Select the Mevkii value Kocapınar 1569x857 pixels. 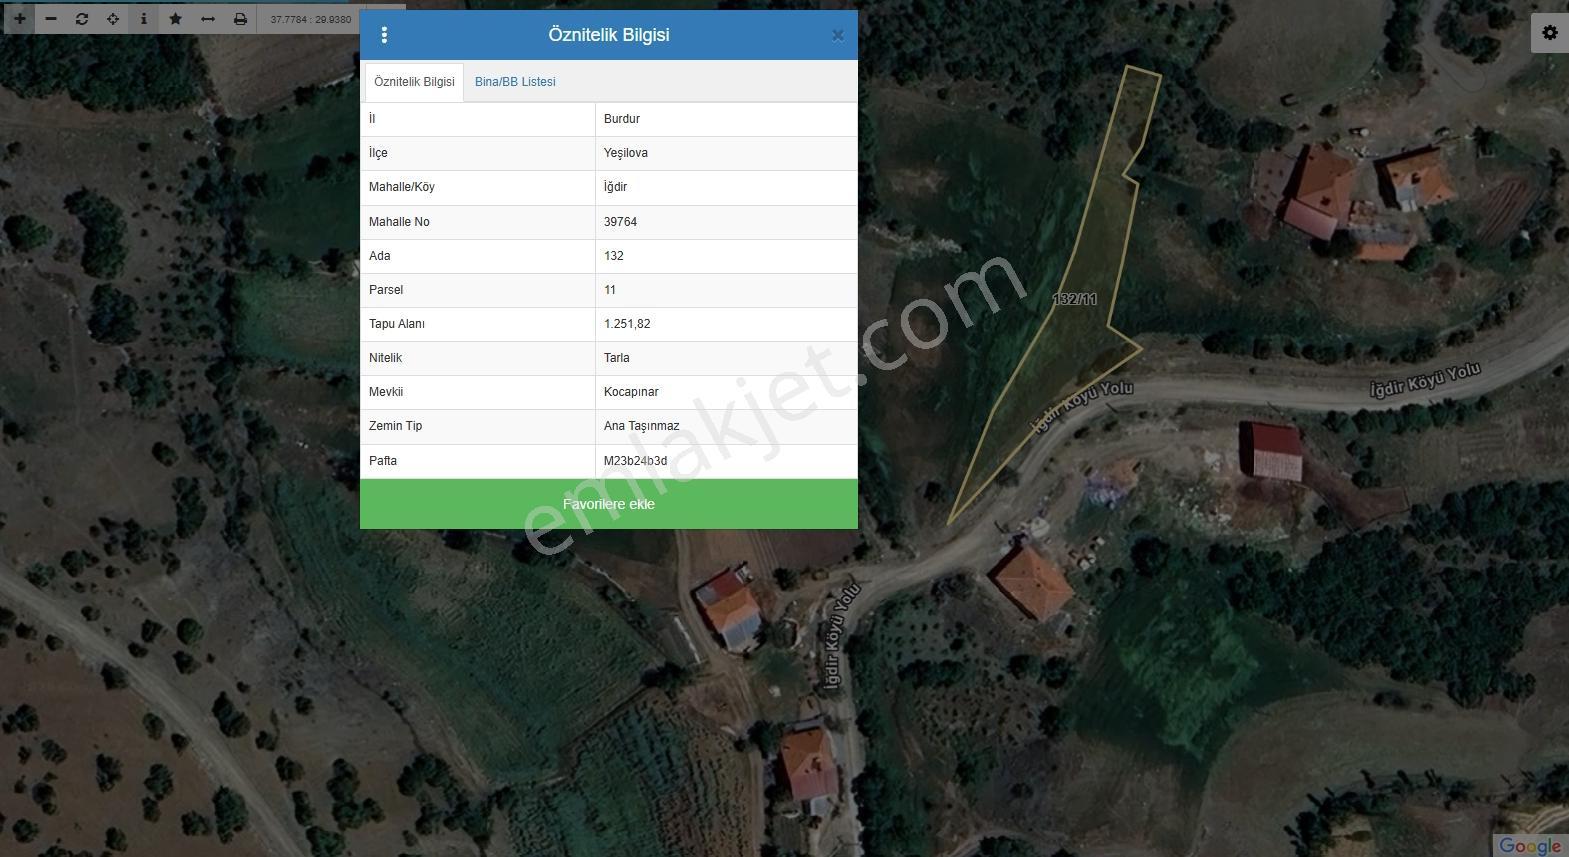631,392
